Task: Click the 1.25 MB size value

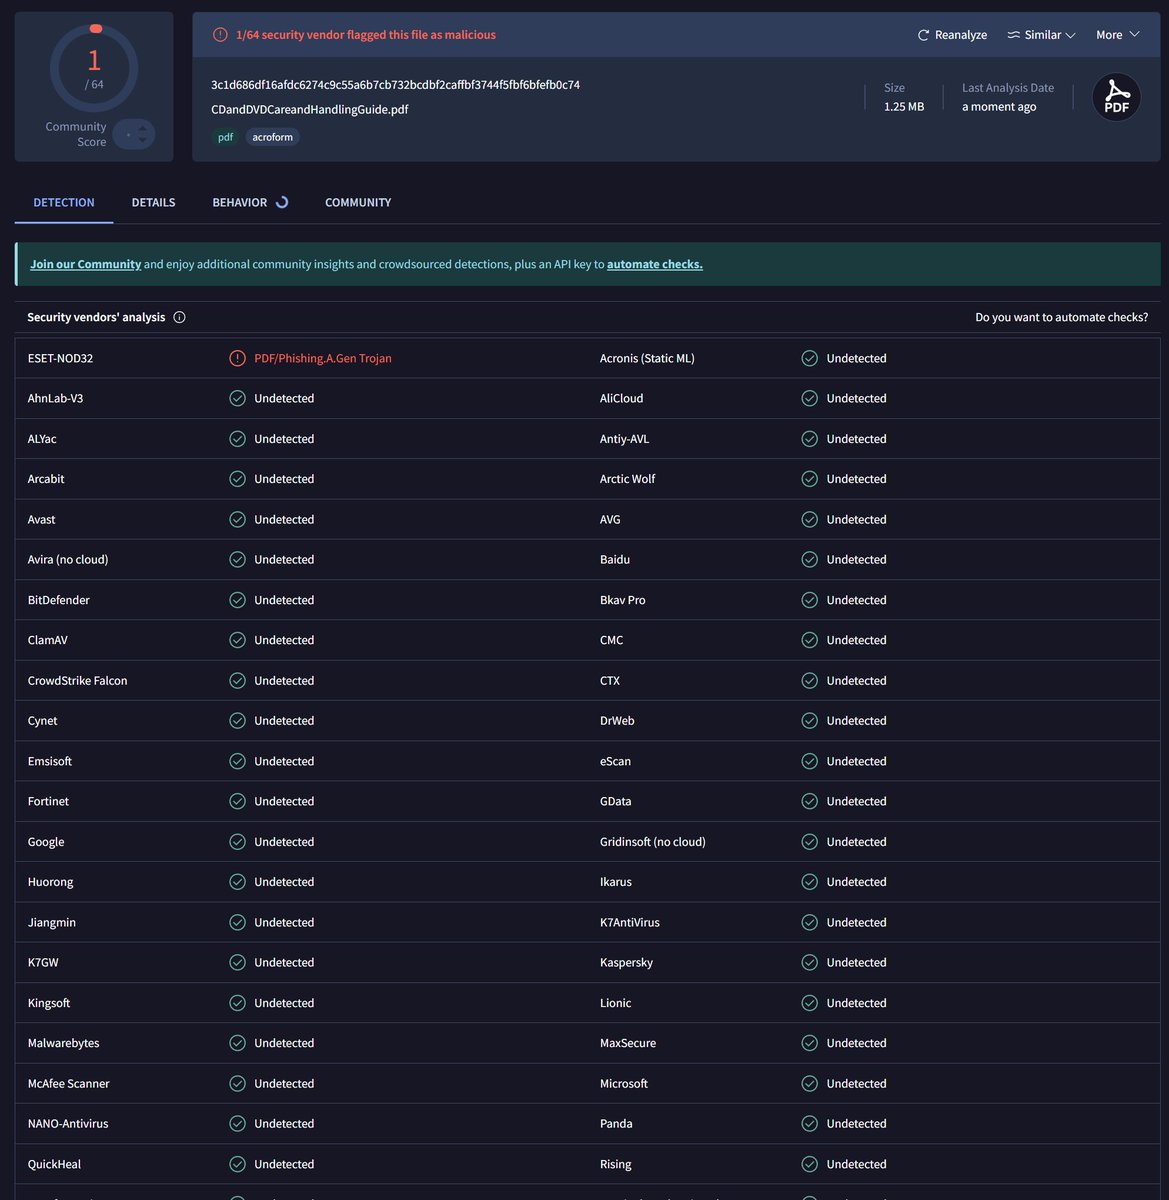Action: click(904, 107)
